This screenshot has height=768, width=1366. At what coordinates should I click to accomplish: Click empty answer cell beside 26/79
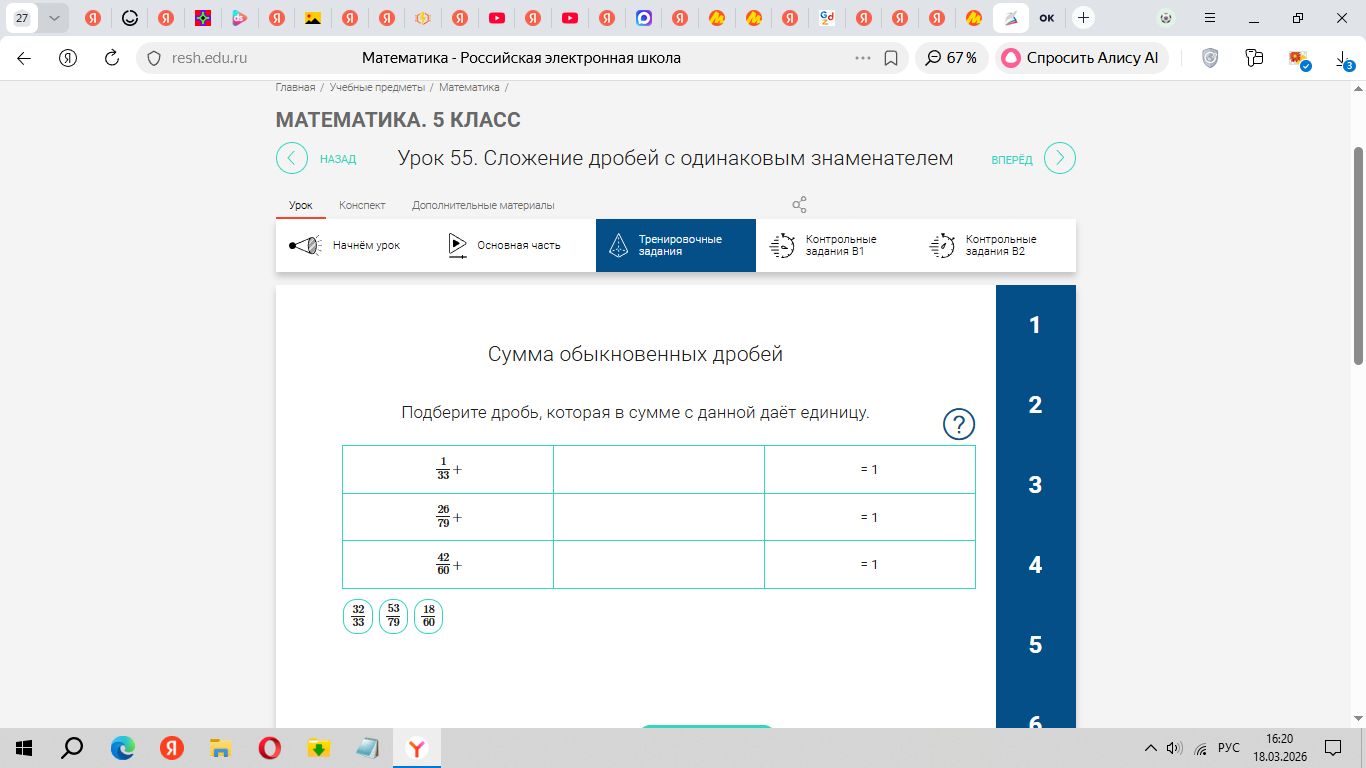658,517
